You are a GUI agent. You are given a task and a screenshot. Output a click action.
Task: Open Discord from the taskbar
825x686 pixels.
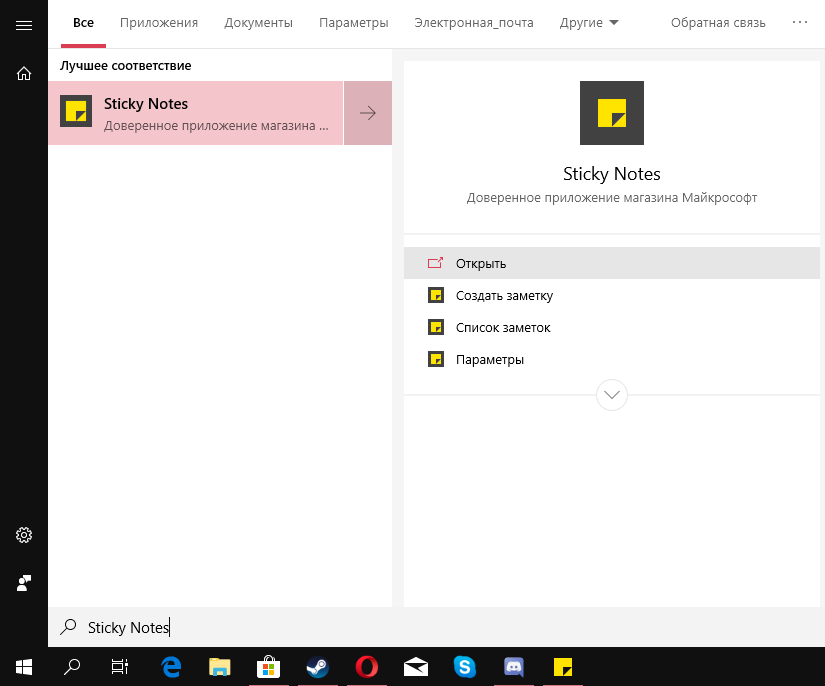(514, 666)
